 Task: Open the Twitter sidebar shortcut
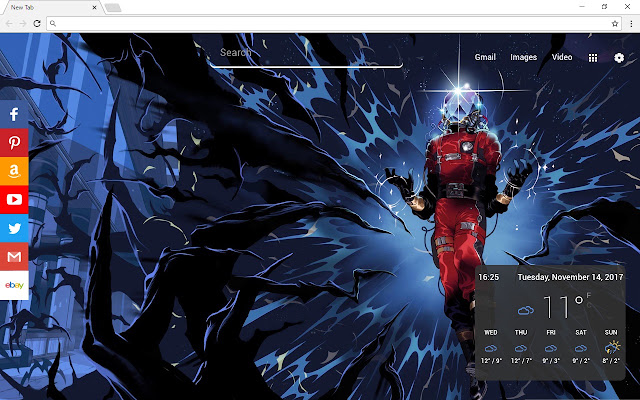coord(14,228)
